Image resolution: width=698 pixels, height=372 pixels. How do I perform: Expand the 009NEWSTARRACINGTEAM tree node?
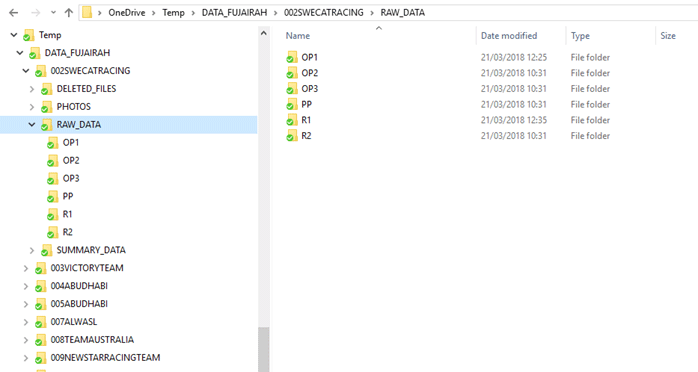coord(26,358)
